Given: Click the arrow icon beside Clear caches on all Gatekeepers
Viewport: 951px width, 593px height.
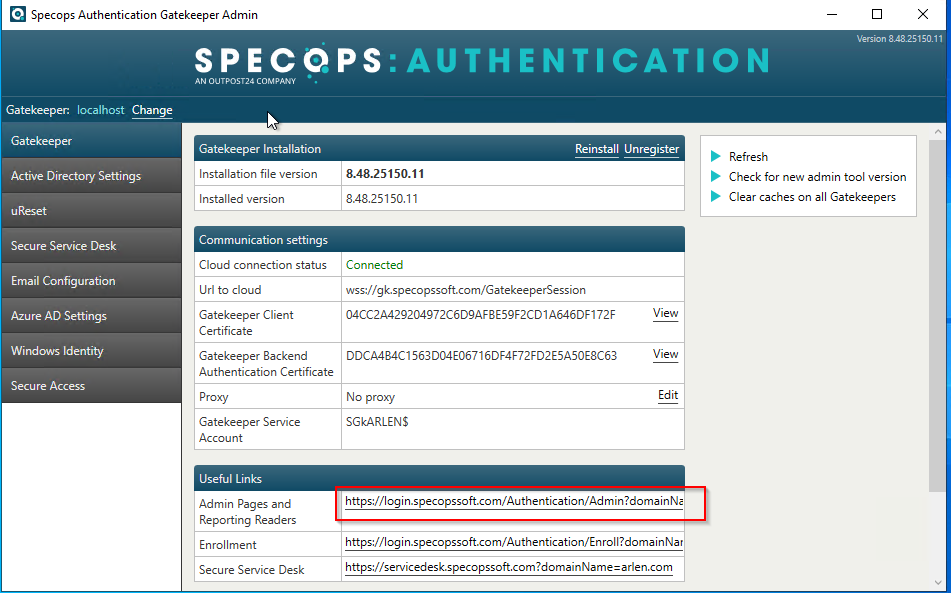Looking at the screenshot, I should point(716,196).
